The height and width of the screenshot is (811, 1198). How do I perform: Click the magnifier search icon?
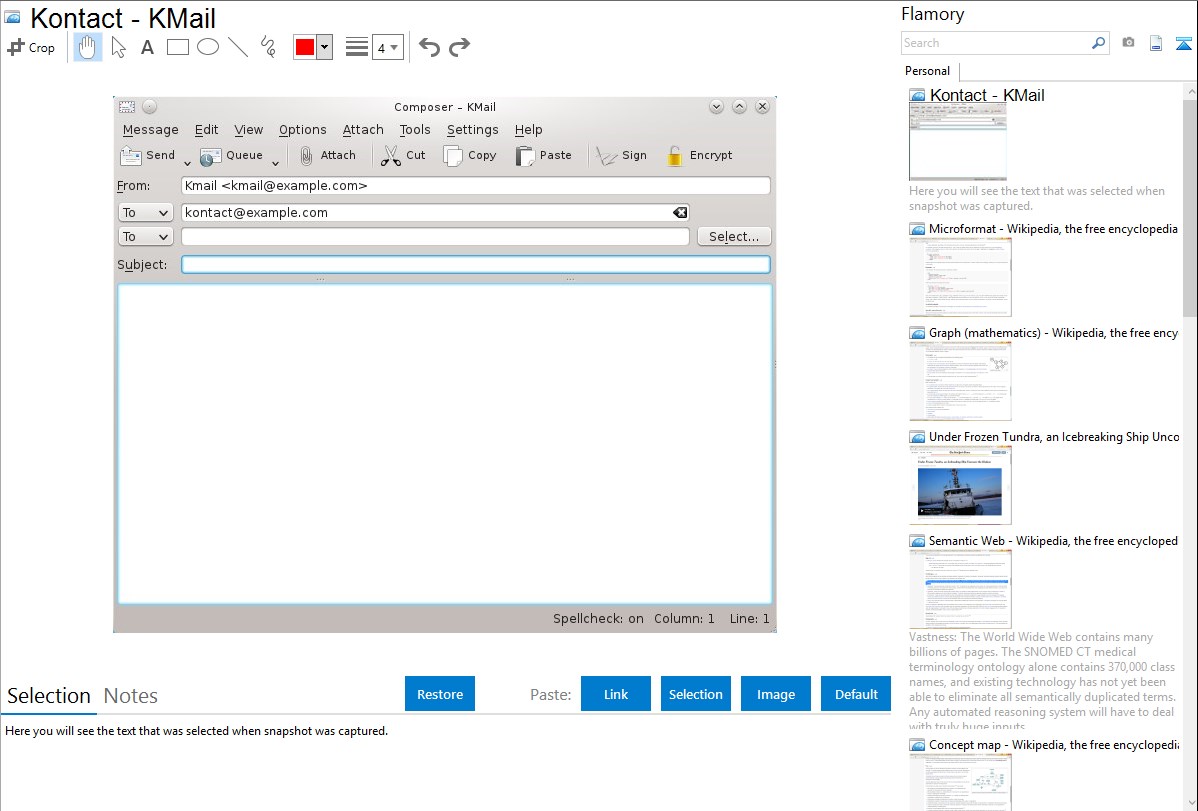pyautogui.click(x=1099, y=43)
